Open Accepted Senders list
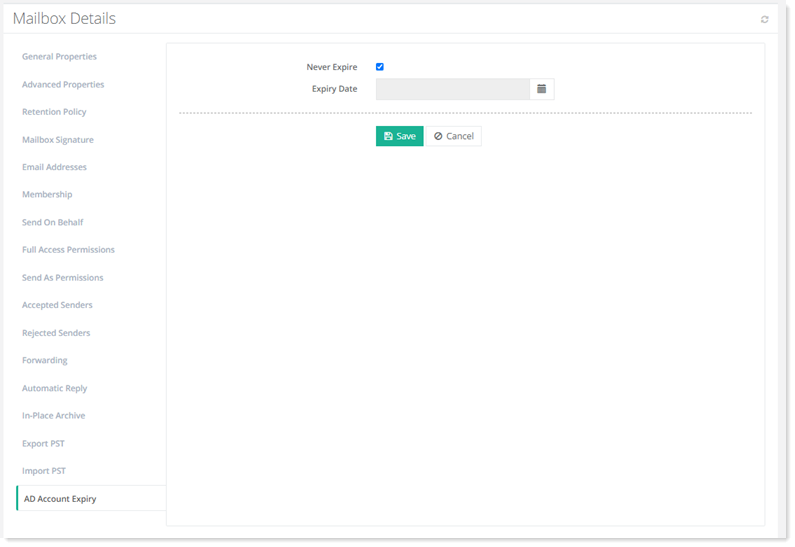 [x=57, y=305]
